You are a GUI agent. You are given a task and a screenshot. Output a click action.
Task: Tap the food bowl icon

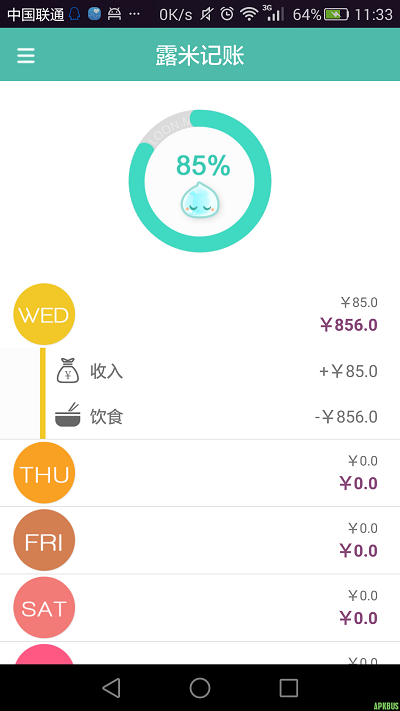pyautogui.click(x=68, y=414)
